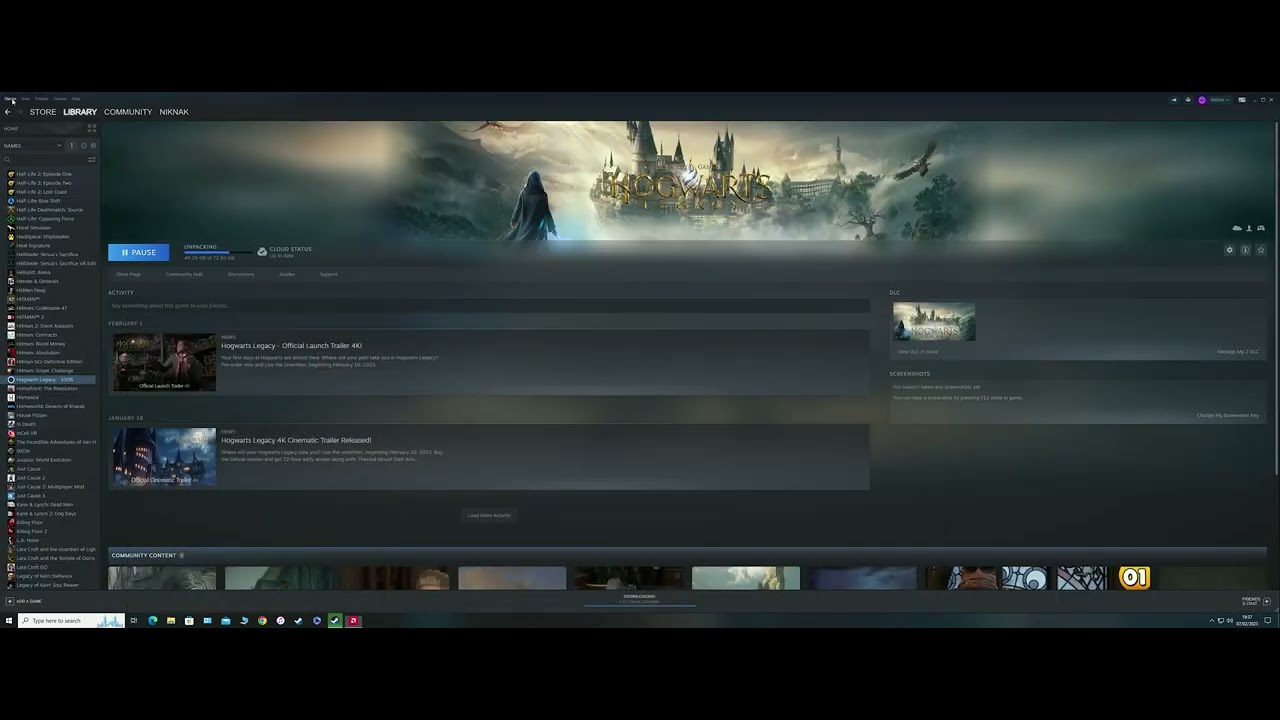Open the Store Page link
This screenshot has width=1280, height=720.
click(128, 274)
